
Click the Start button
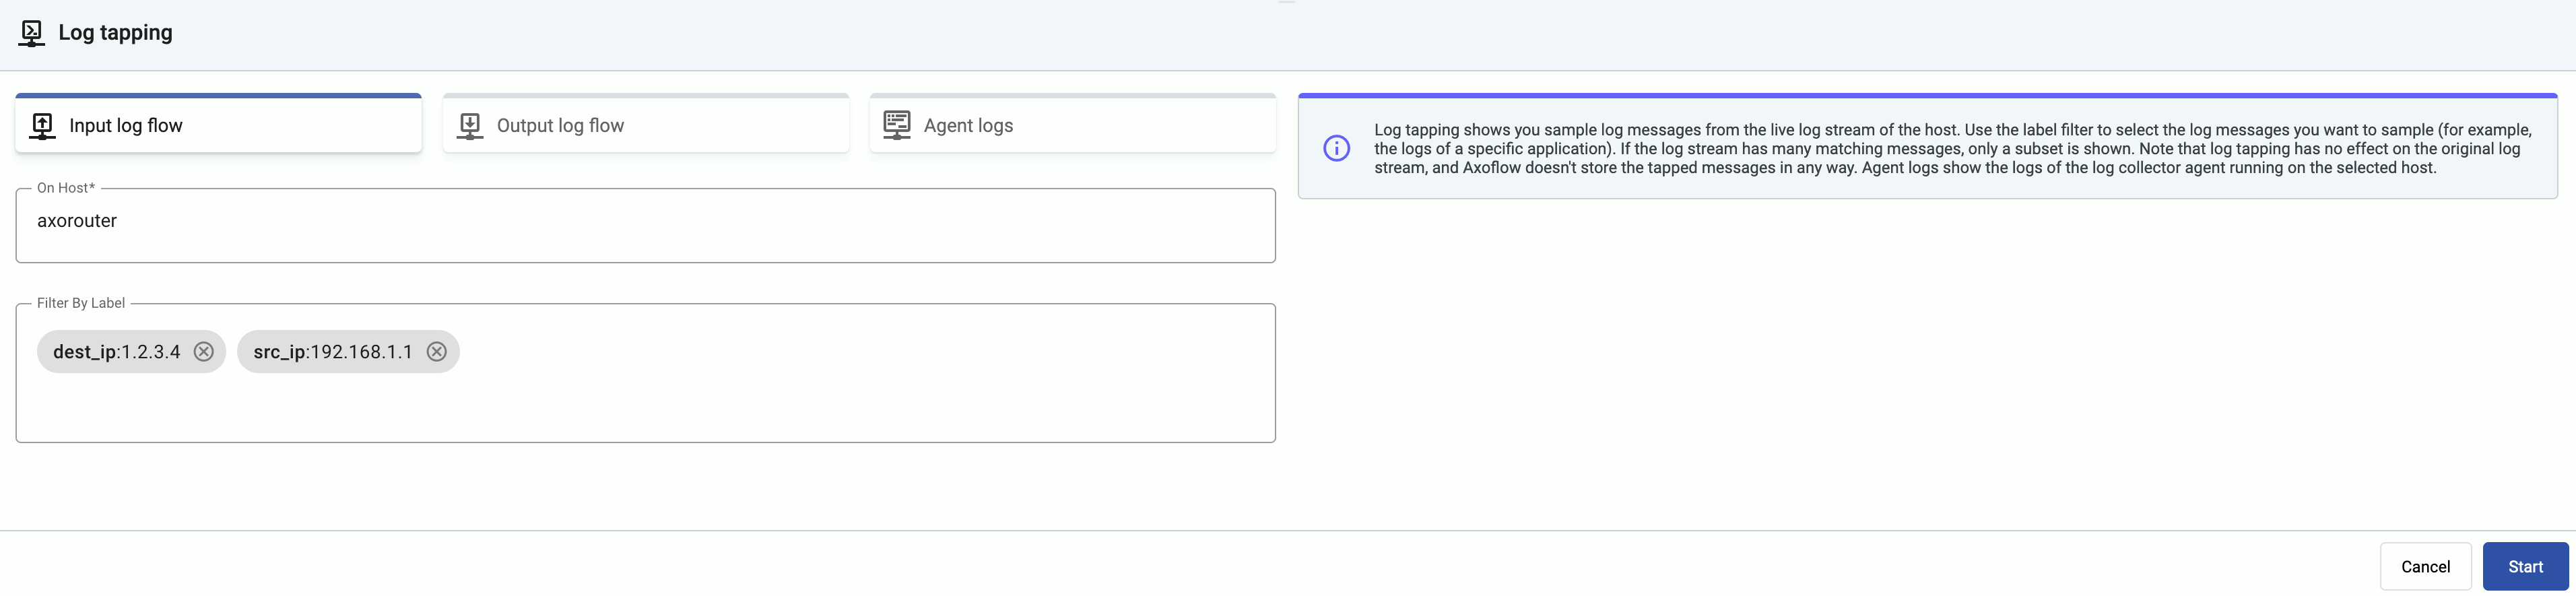(2525, 567)
